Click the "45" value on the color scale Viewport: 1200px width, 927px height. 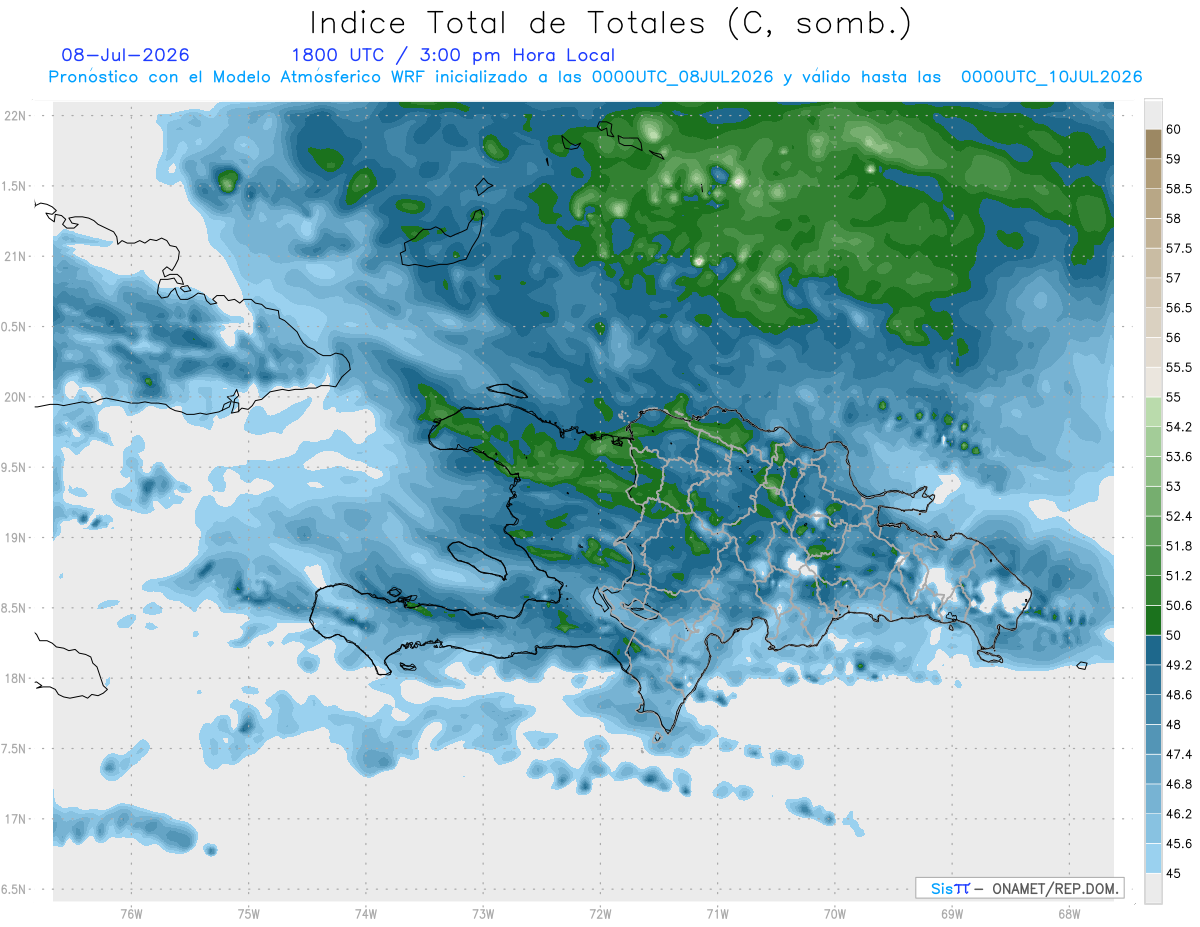tap(1173, 873)
